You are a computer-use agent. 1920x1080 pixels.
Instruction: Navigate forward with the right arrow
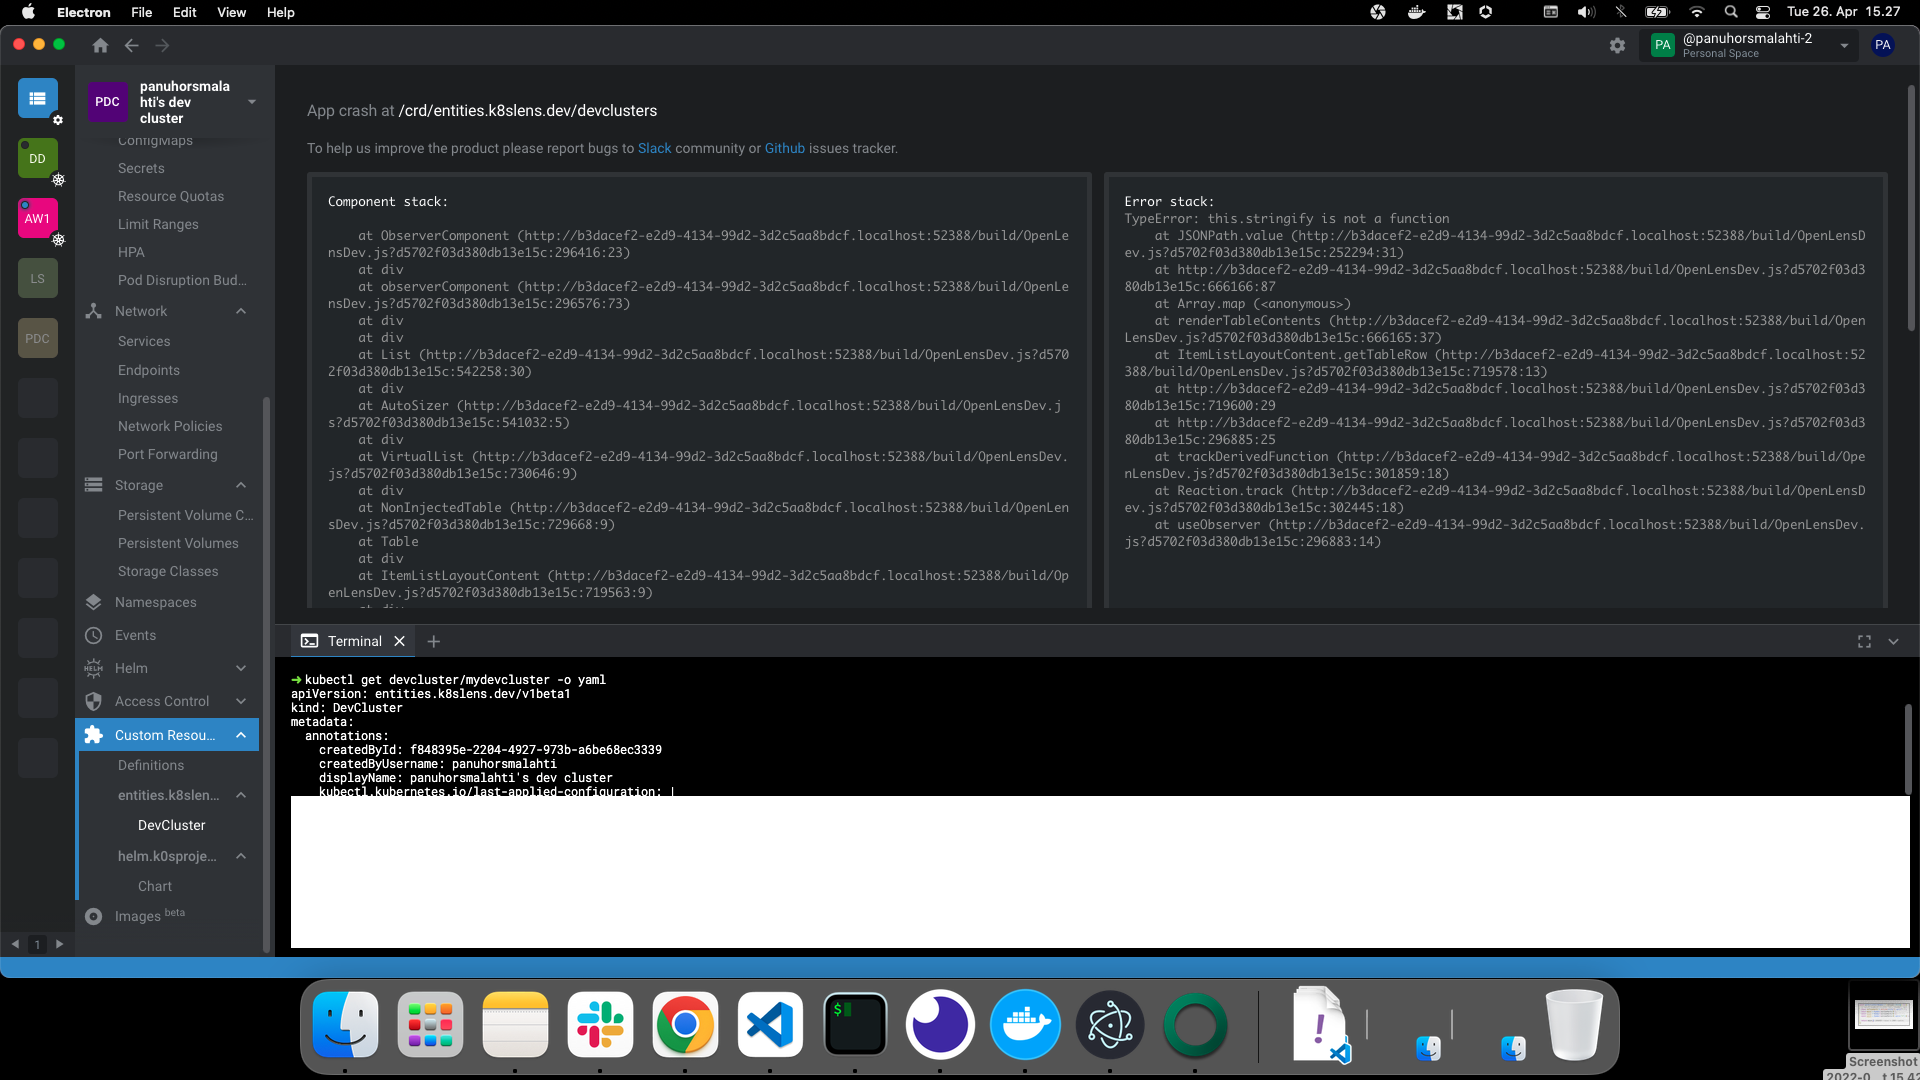point(162,45)
